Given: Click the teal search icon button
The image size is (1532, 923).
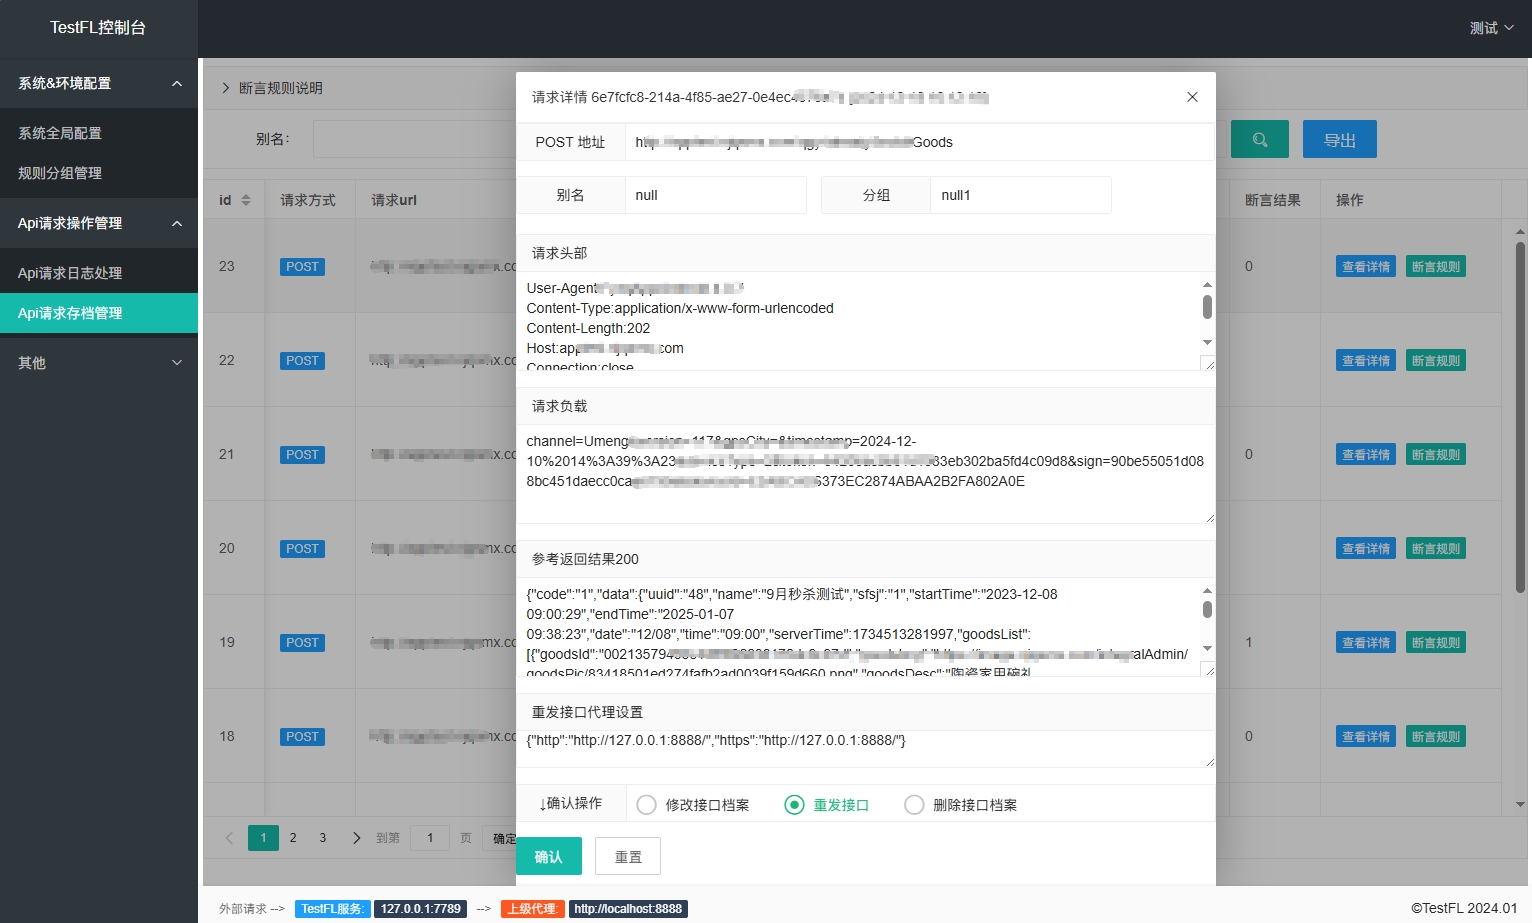Looking at the screenshot, I should pyautogui.click(x=1260, y=140).
